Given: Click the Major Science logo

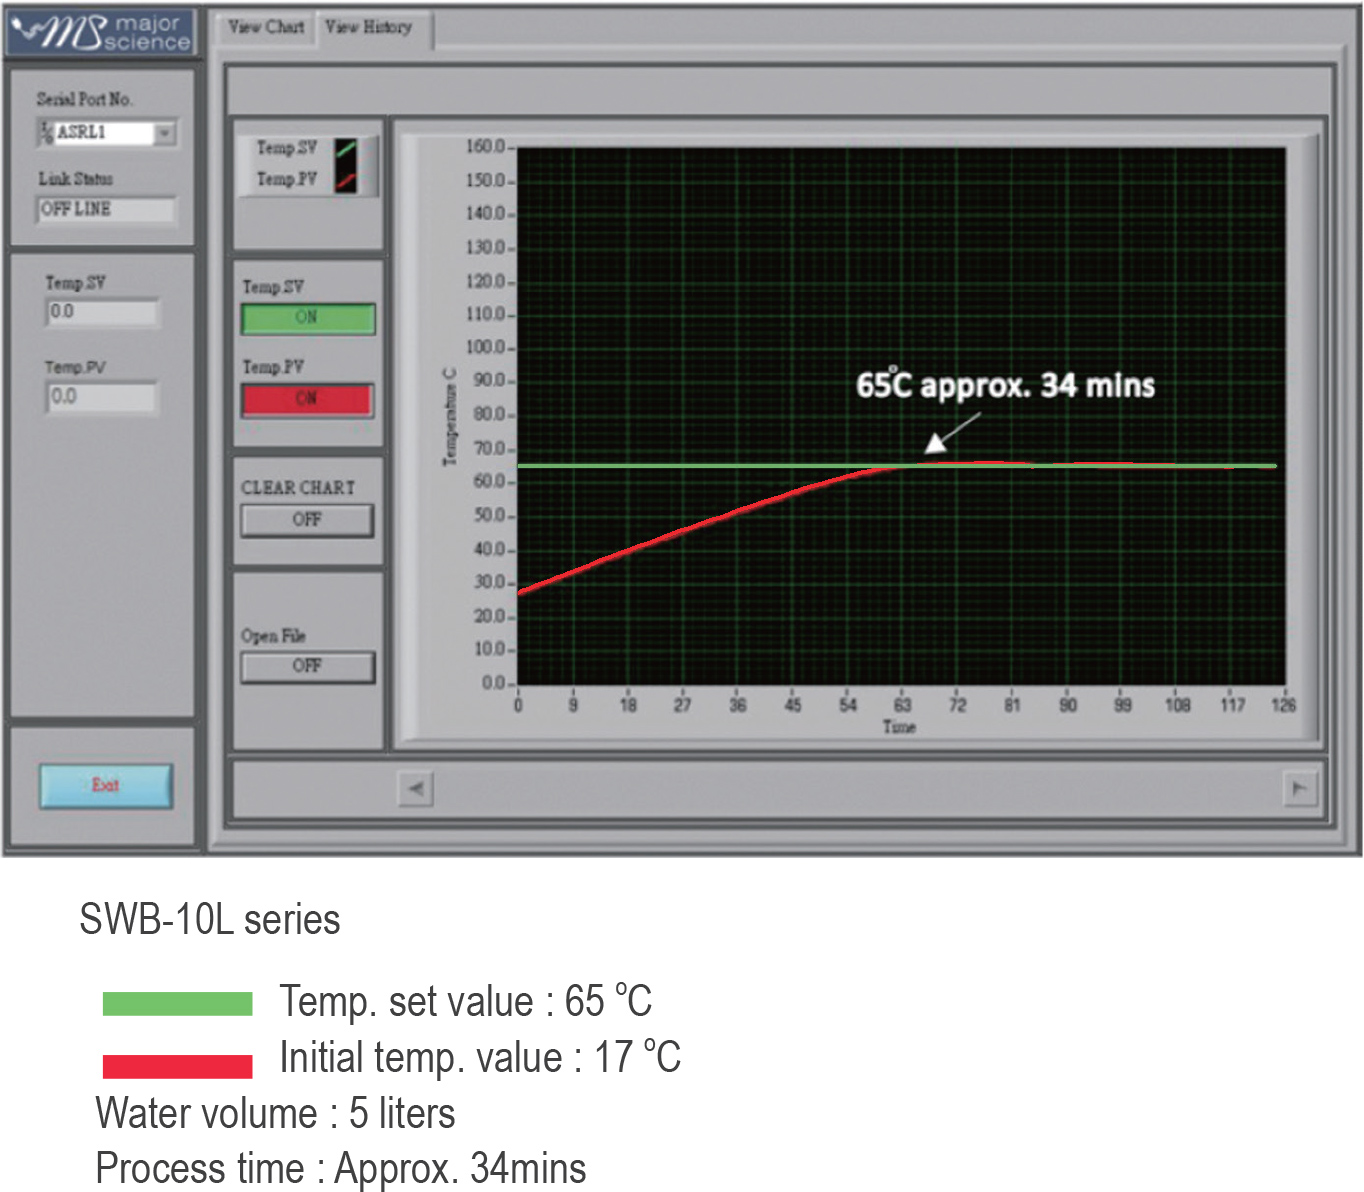Looking at the screenshot, I should click(100, 33).
